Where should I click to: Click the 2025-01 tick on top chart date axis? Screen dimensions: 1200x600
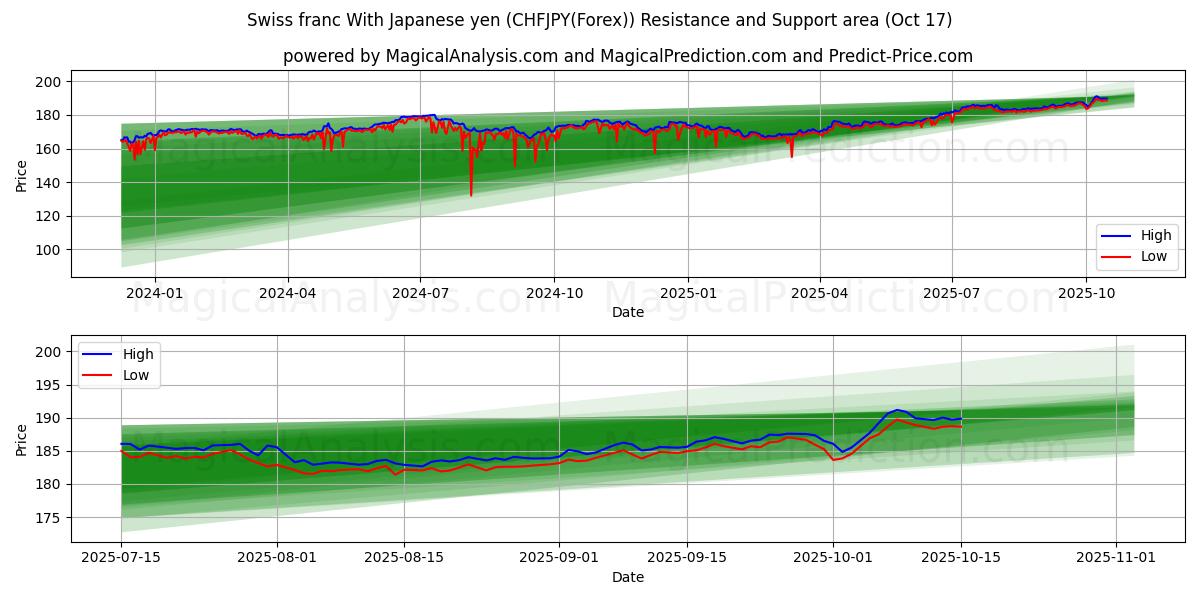click(688, 293)
